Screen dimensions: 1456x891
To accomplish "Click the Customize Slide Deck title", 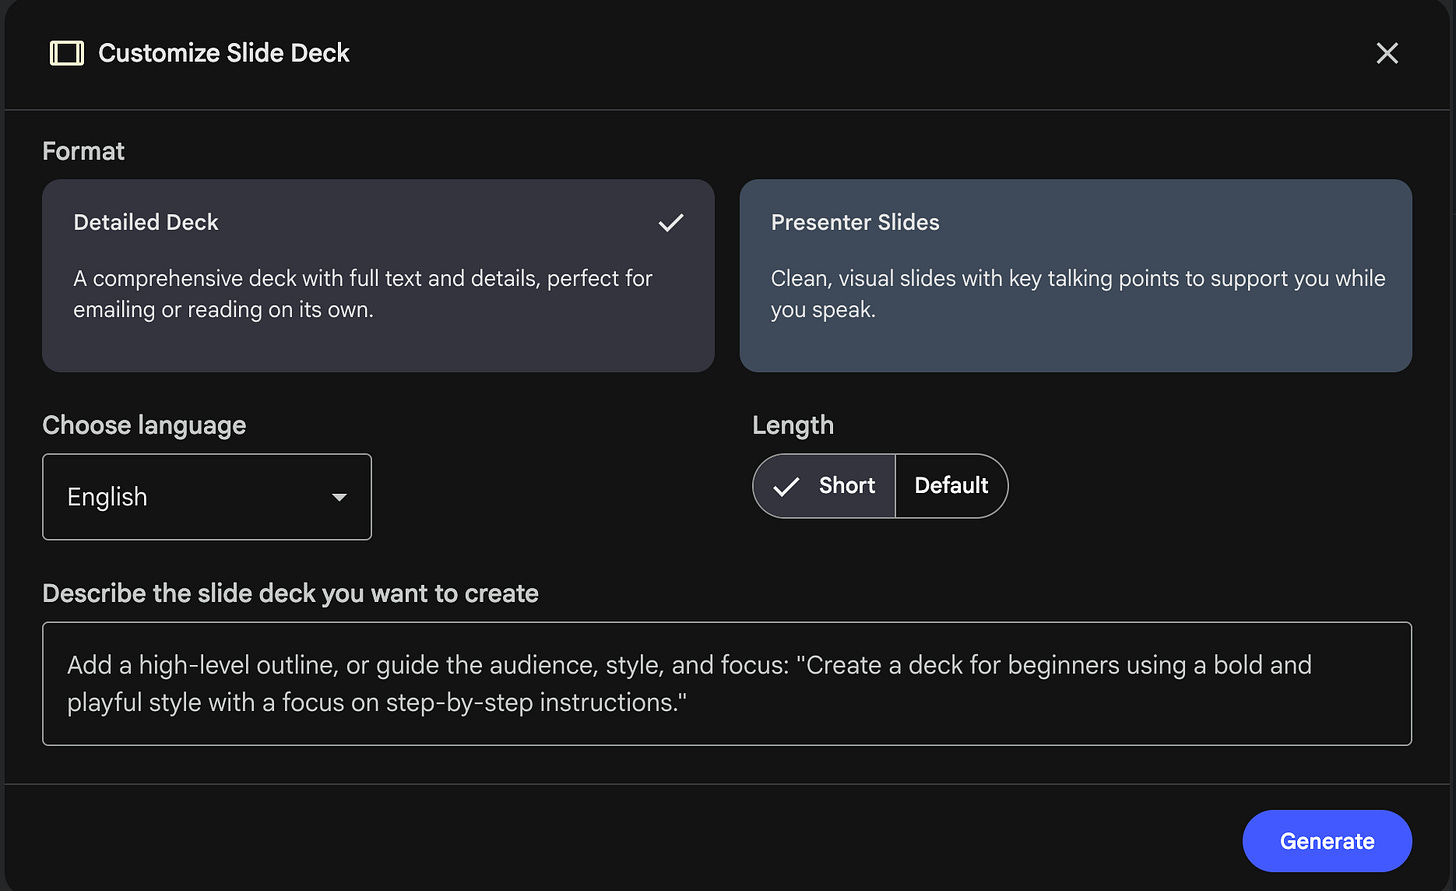I will pos(224,53).
